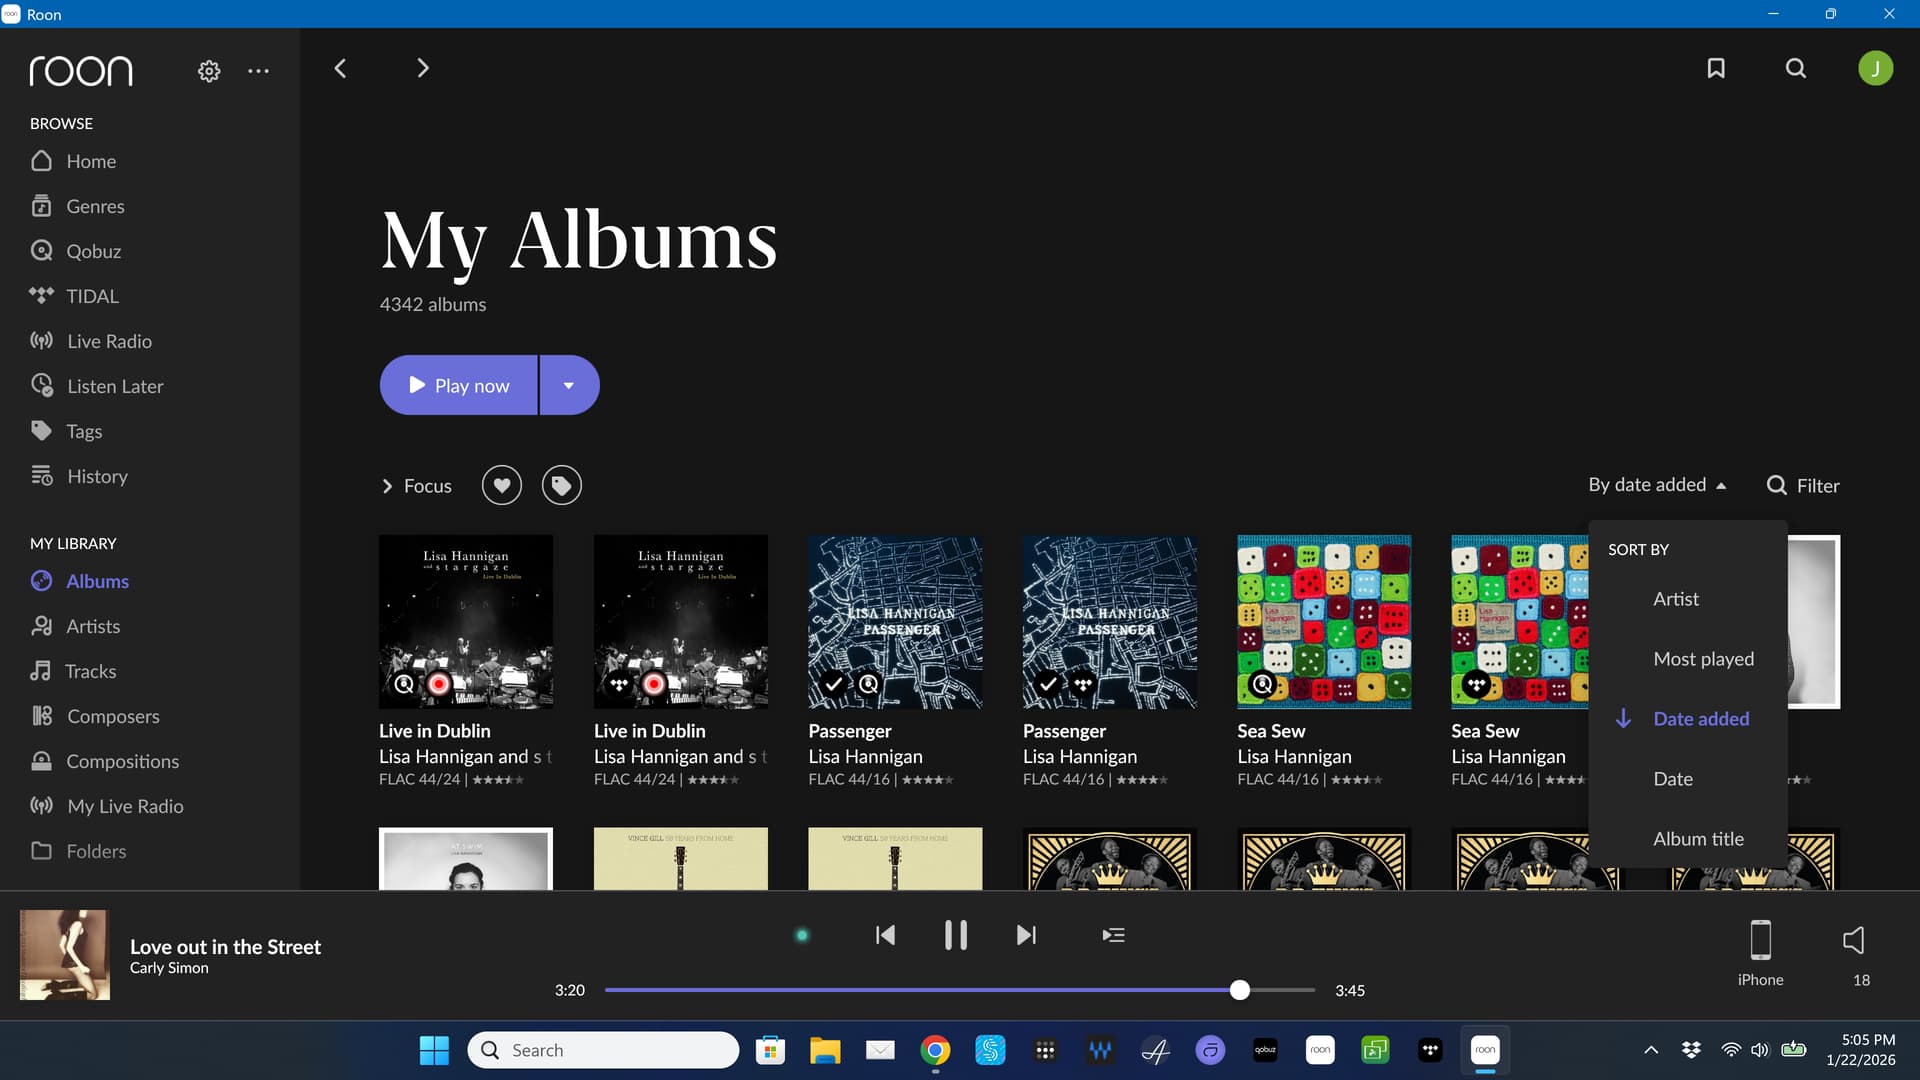
Task: Navigate back with the left arrow
Action: (340, 68)
